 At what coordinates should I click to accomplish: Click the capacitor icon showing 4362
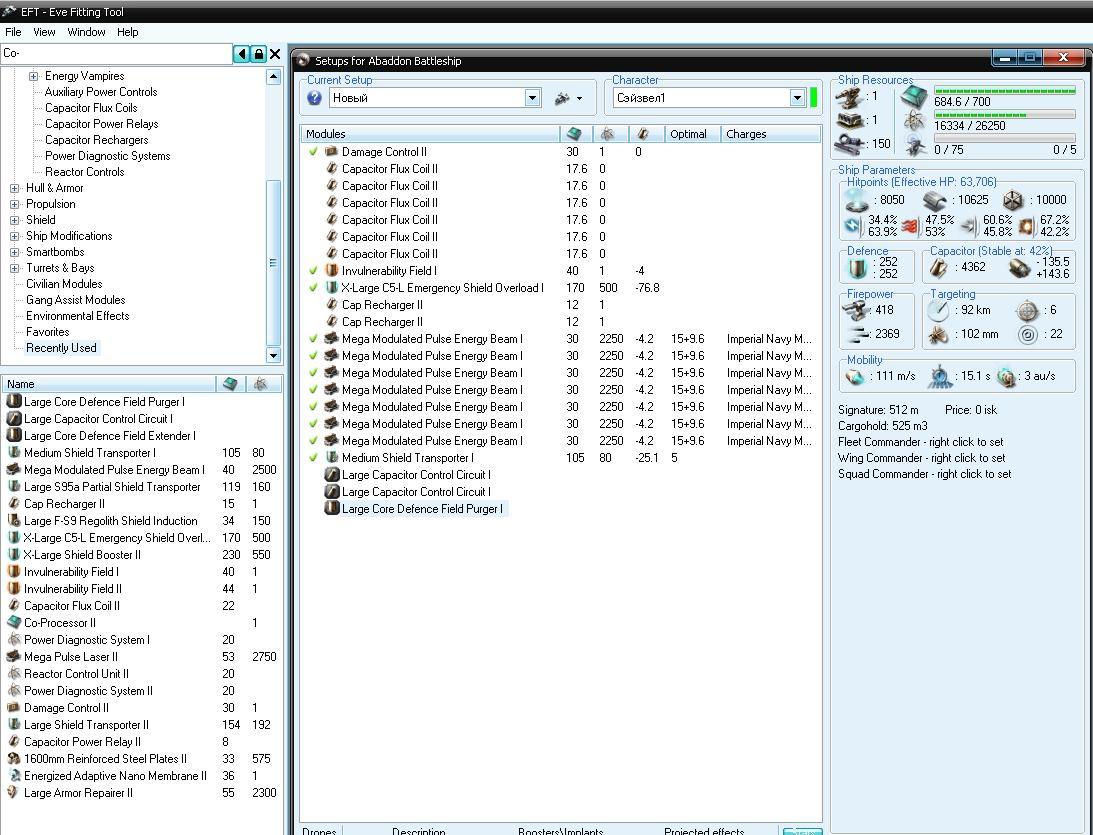pyautogui.click(x=940, y=268)
